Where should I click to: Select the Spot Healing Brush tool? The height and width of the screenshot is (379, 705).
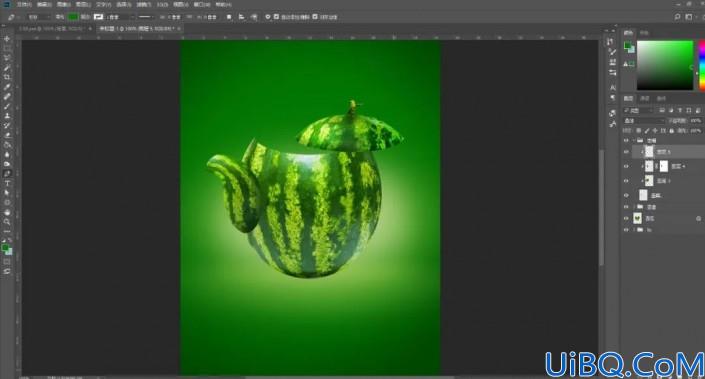(7, 97)
